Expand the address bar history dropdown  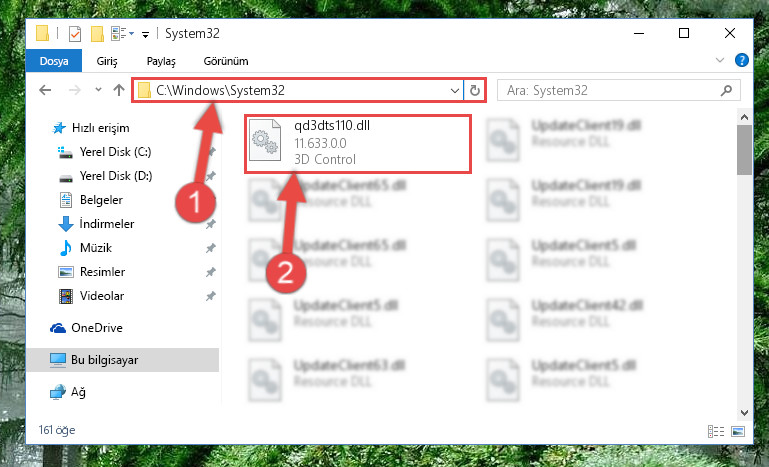point(455,90)
